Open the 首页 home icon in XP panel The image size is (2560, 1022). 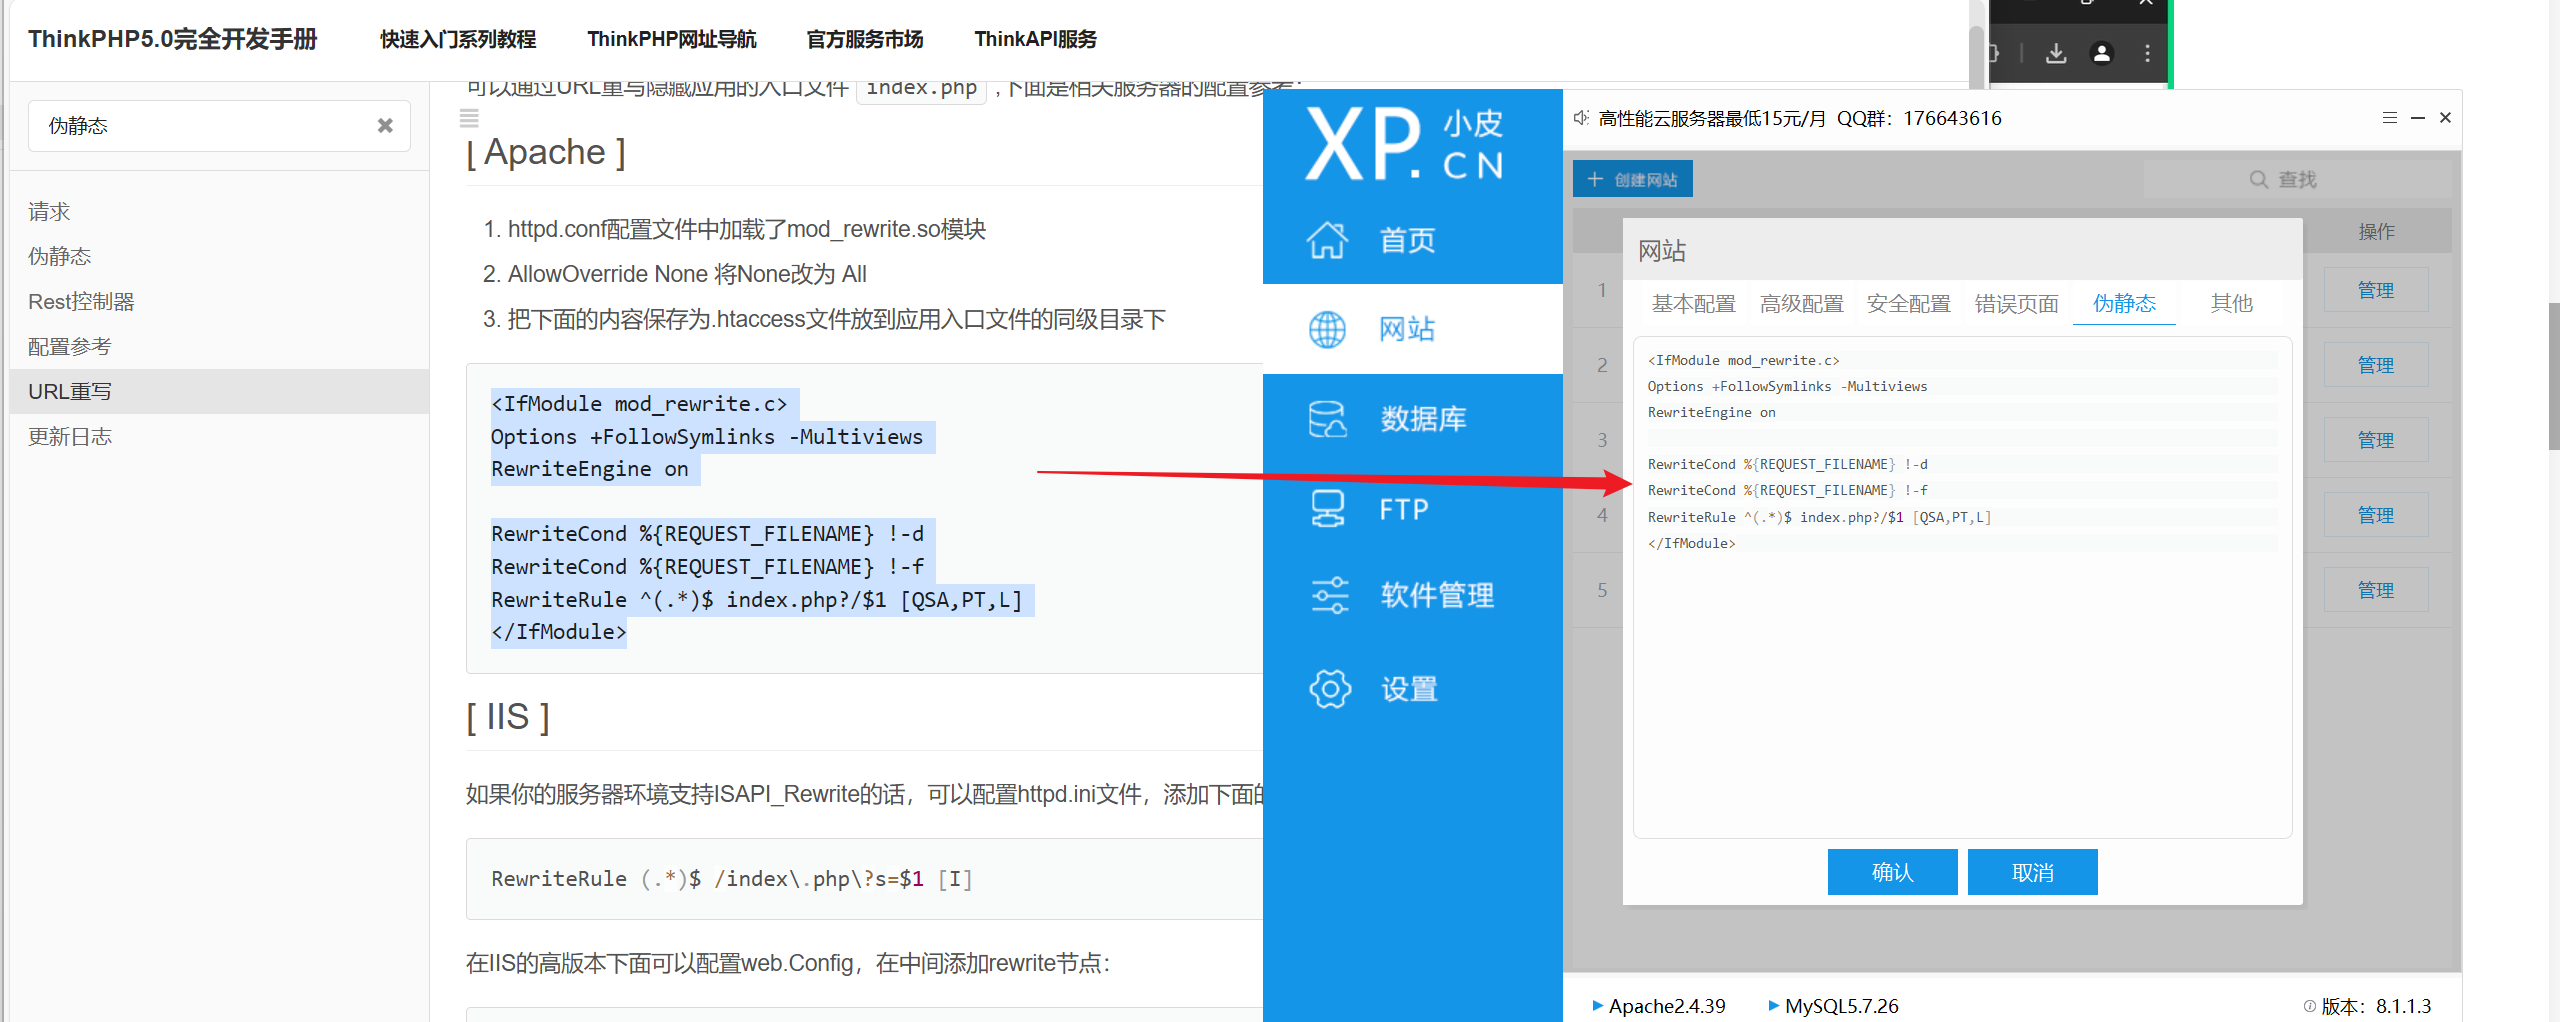coord(1327,240)
